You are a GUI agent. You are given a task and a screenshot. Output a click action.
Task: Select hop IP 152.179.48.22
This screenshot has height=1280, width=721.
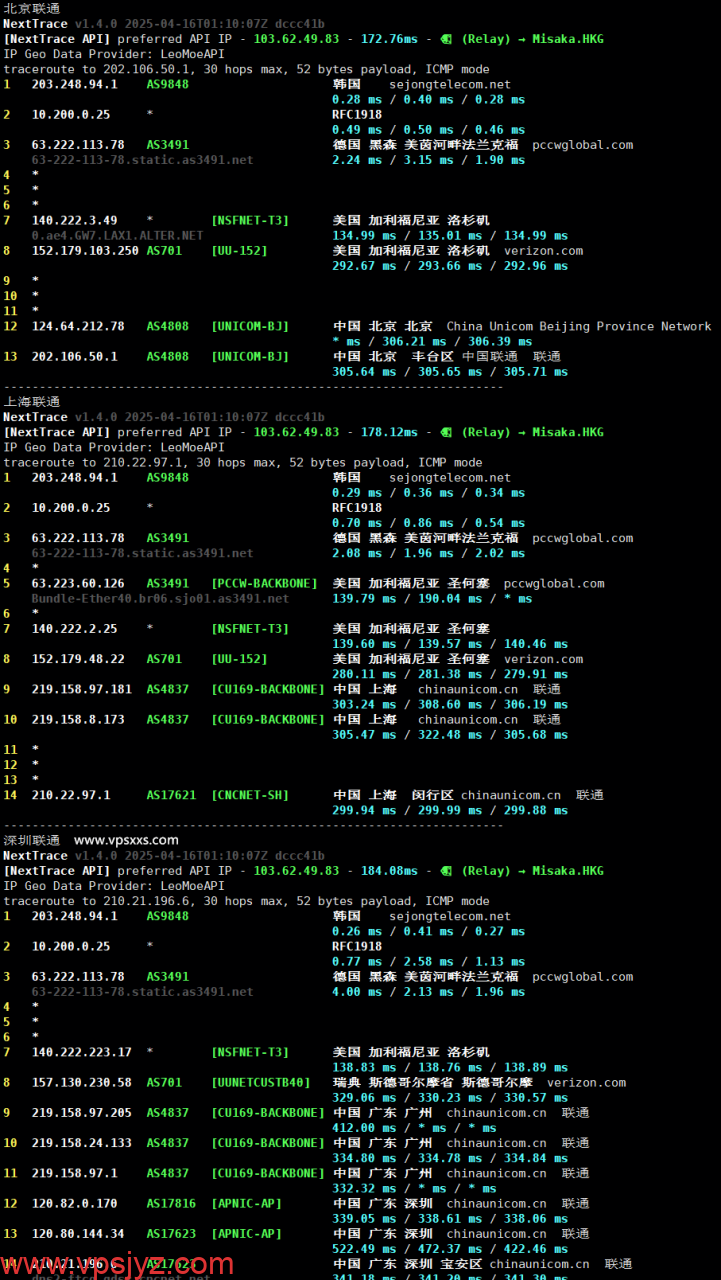click(x=78, y=659)
